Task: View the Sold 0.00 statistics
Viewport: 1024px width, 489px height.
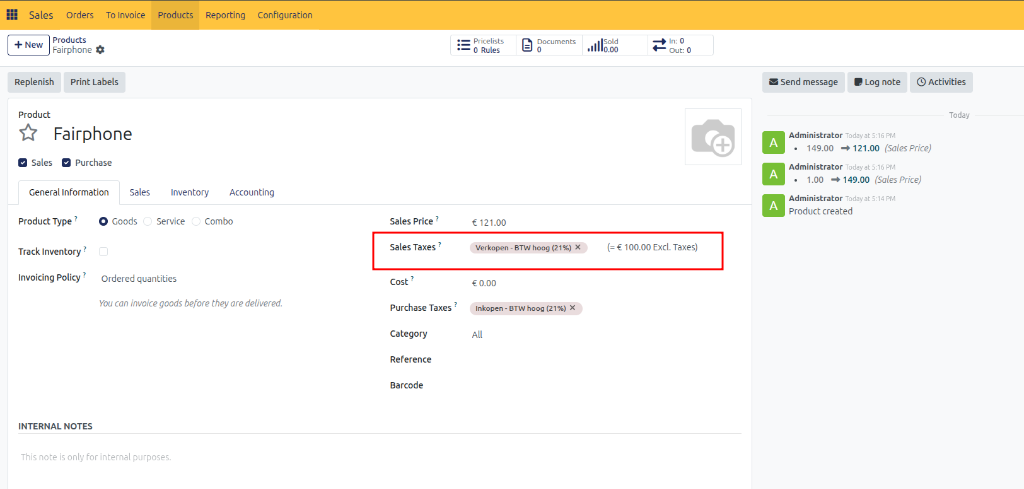Action: pos(614,45)
